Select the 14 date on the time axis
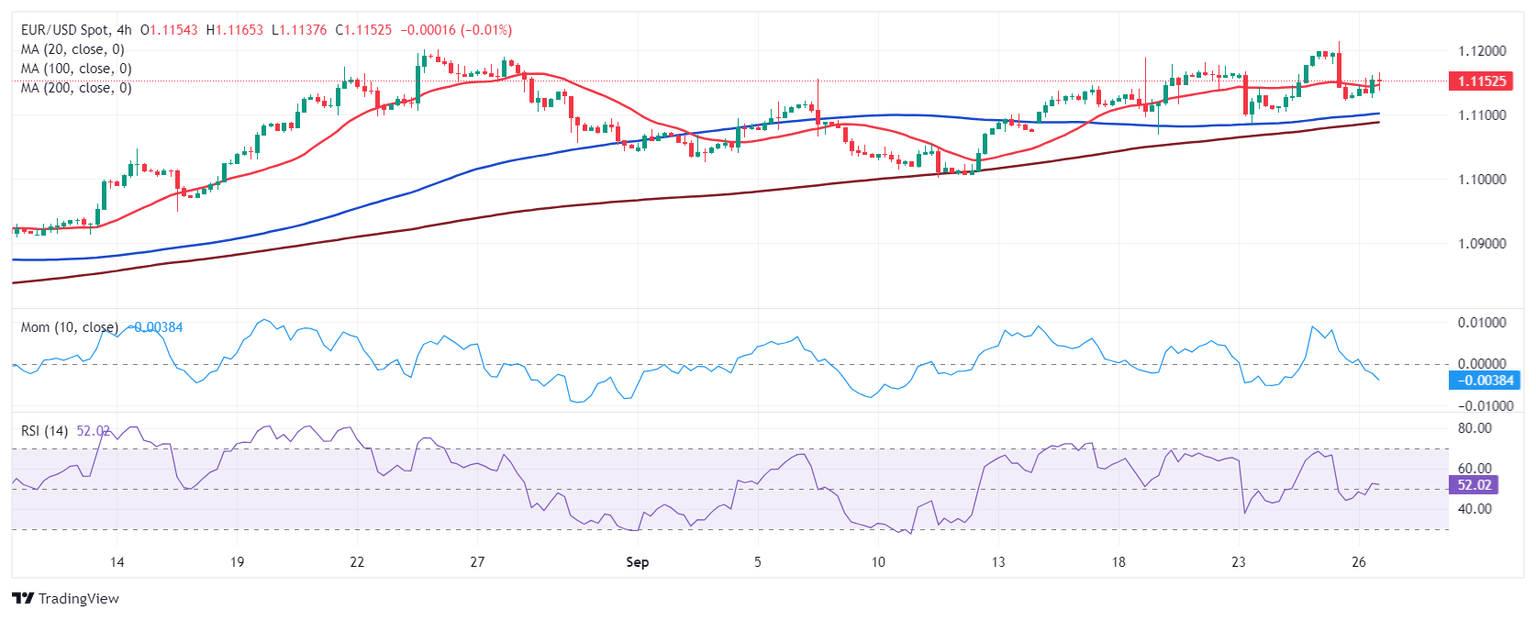 (x=116, y=562)
